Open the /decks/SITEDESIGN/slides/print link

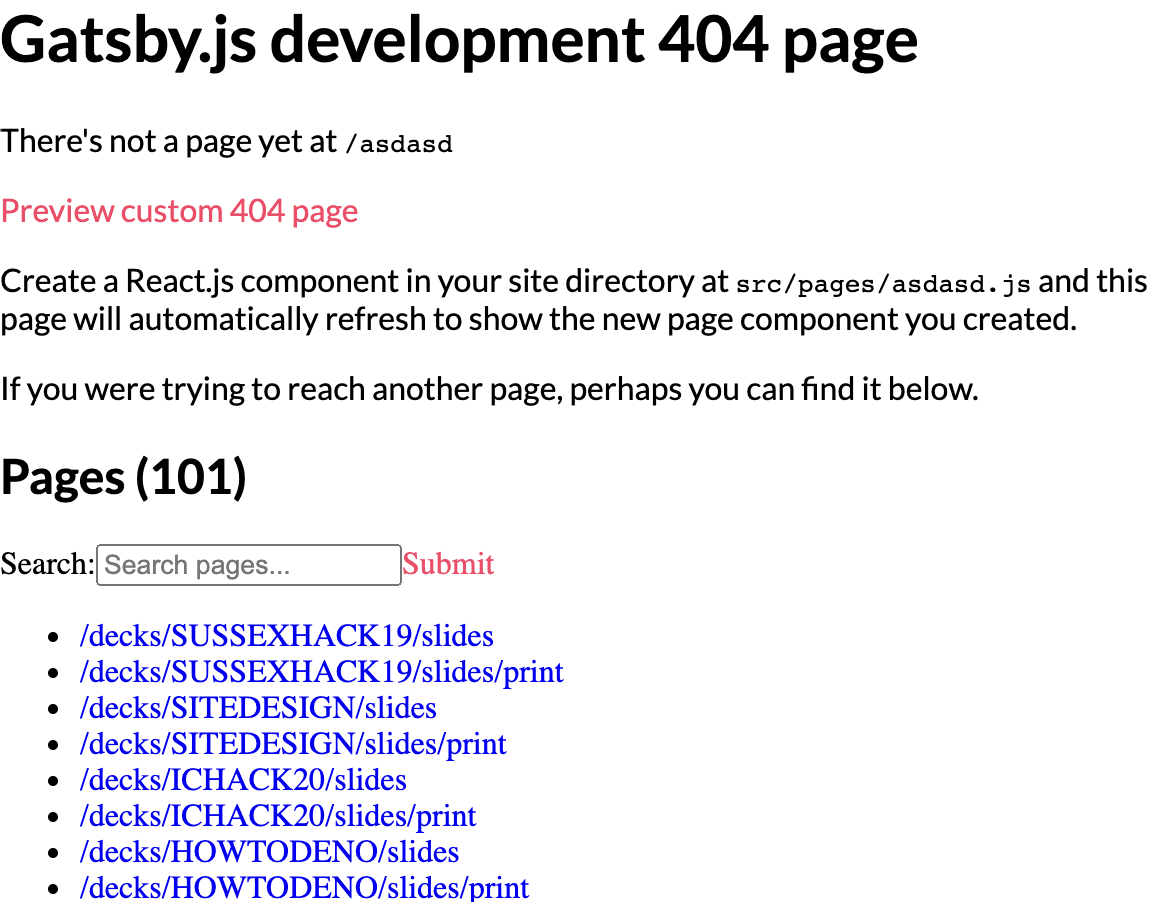coord(292,744)
